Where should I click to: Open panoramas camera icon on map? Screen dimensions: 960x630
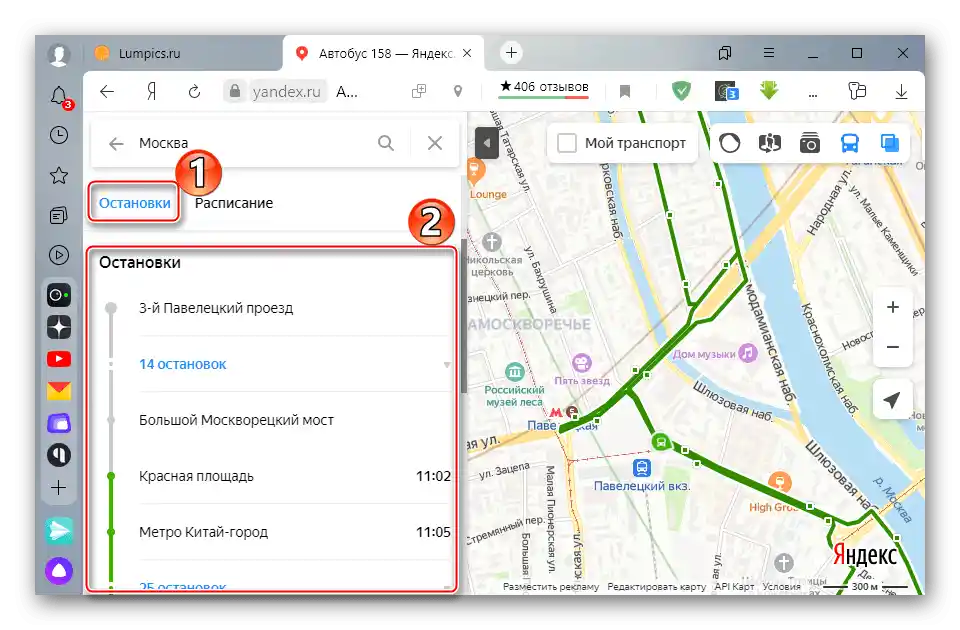pos(809,143)
